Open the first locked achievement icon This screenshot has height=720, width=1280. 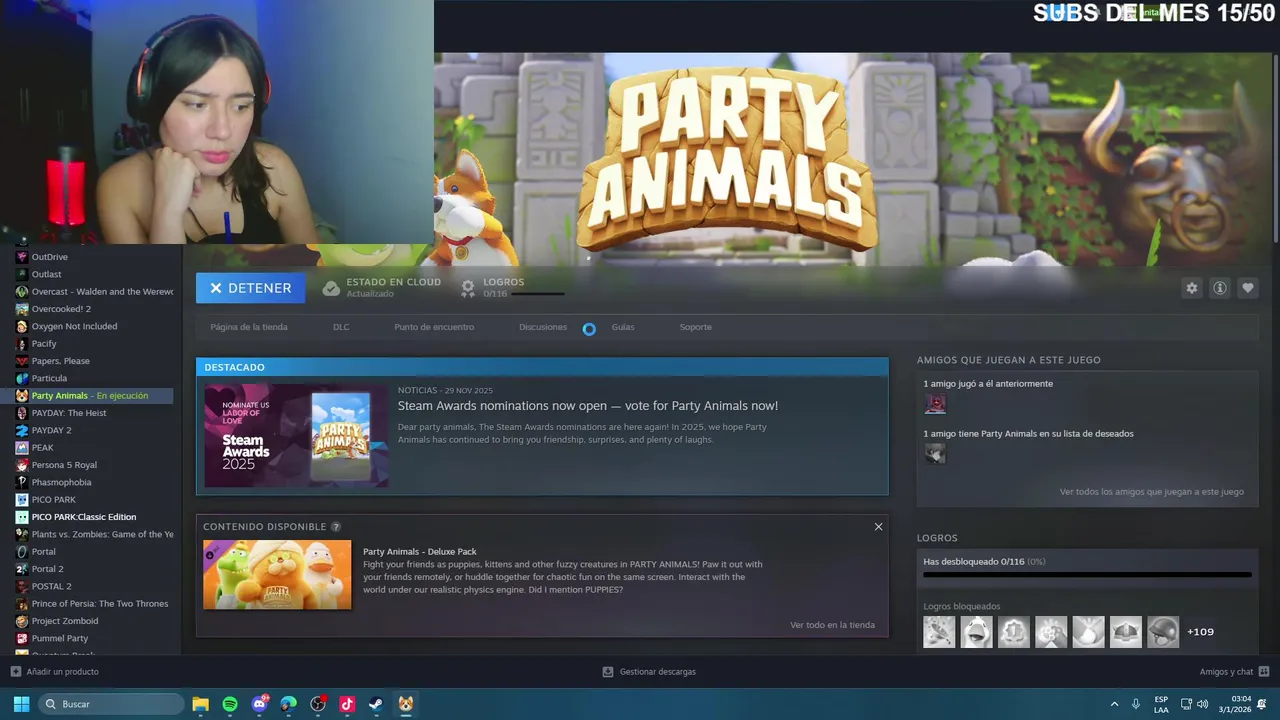[x=939, y=632]
